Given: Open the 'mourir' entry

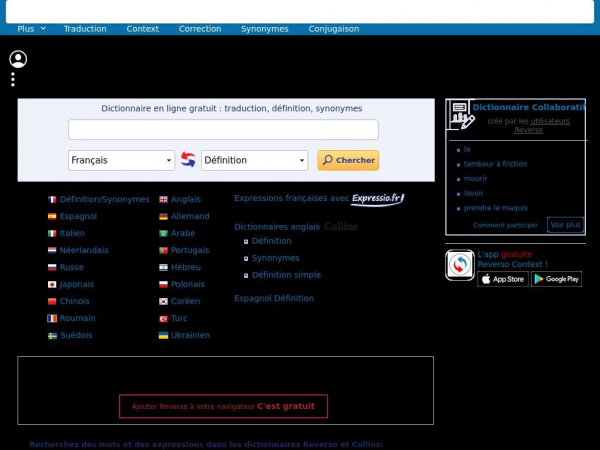Looking at the screenshot, I should [475, 179].
